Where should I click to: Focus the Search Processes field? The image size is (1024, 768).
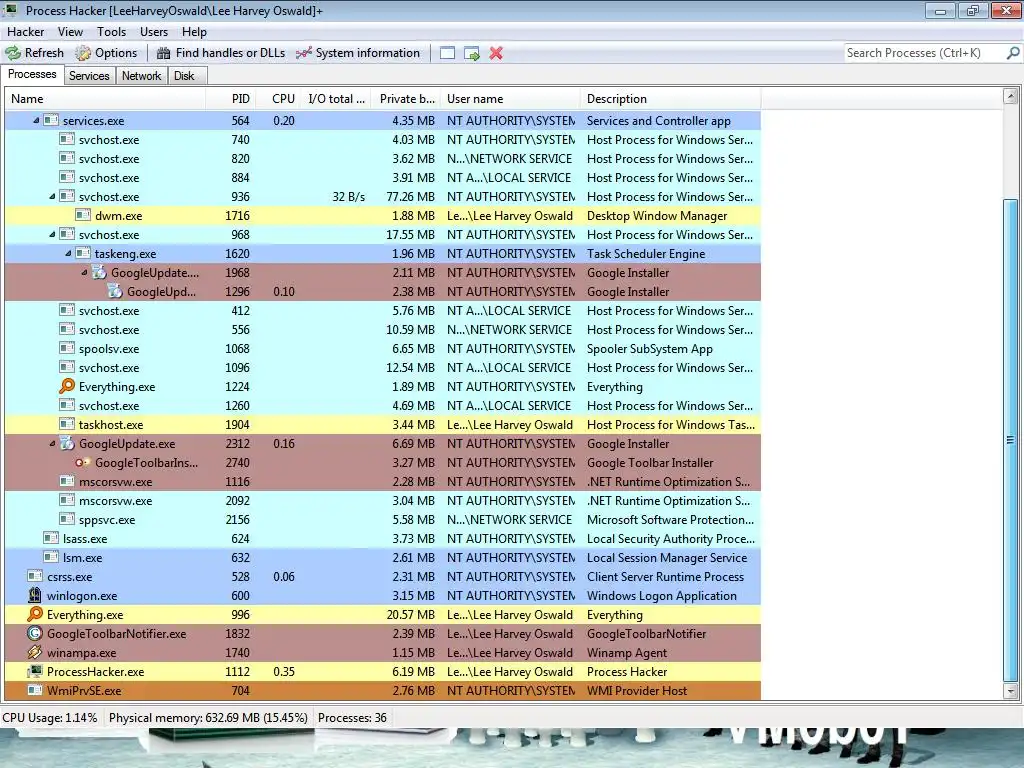coord(923,53)
